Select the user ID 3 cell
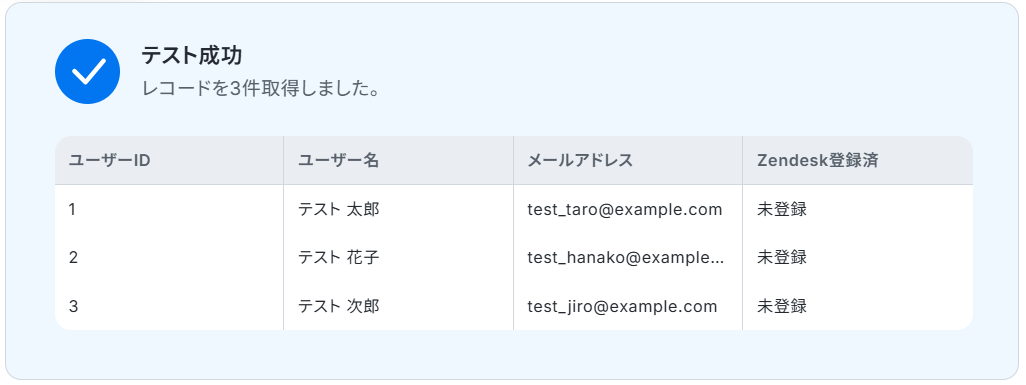Image resolution: width=1026 pixels, height=385 pixels. pos(169,306)
